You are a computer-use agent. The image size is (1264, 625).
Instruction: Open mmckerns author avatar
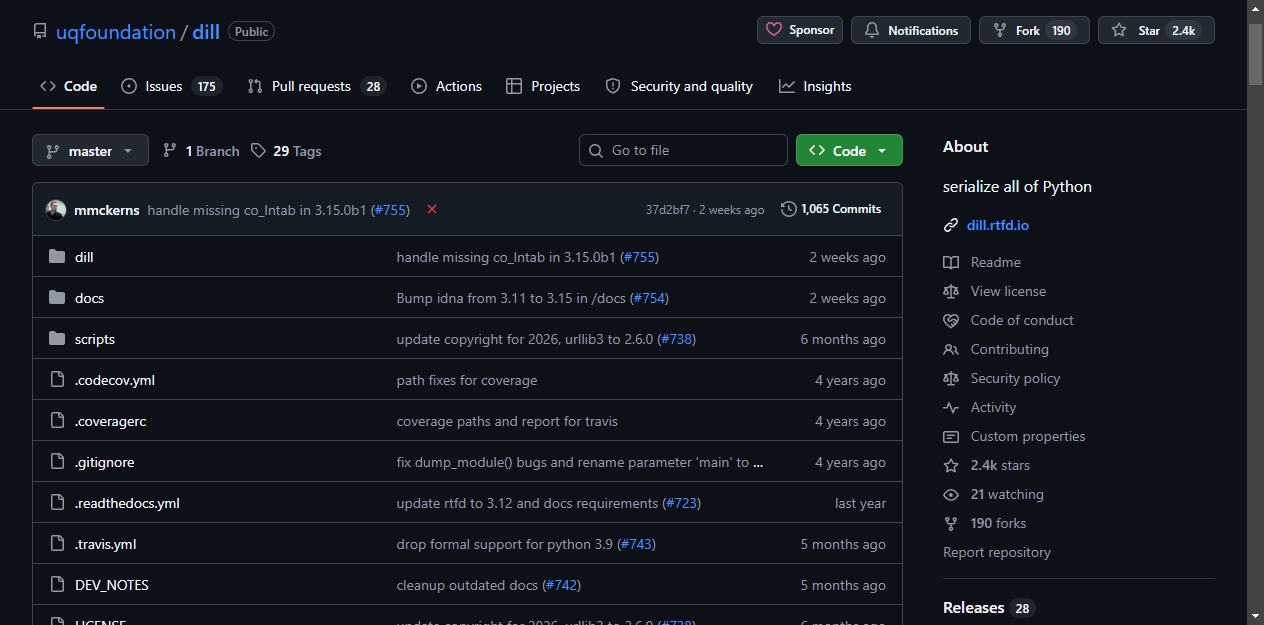point(56,210)
